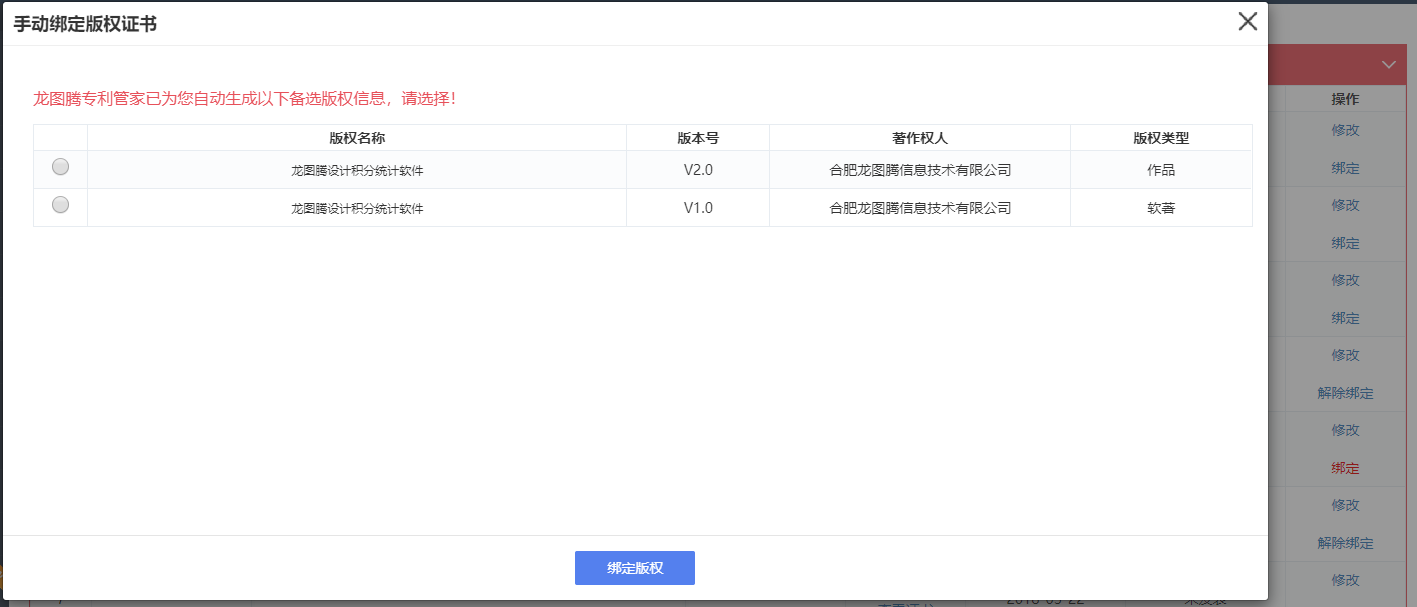Click the V2.0 version cell
This screenshot has width=1417, height=607.
click(x=698, y=170)
